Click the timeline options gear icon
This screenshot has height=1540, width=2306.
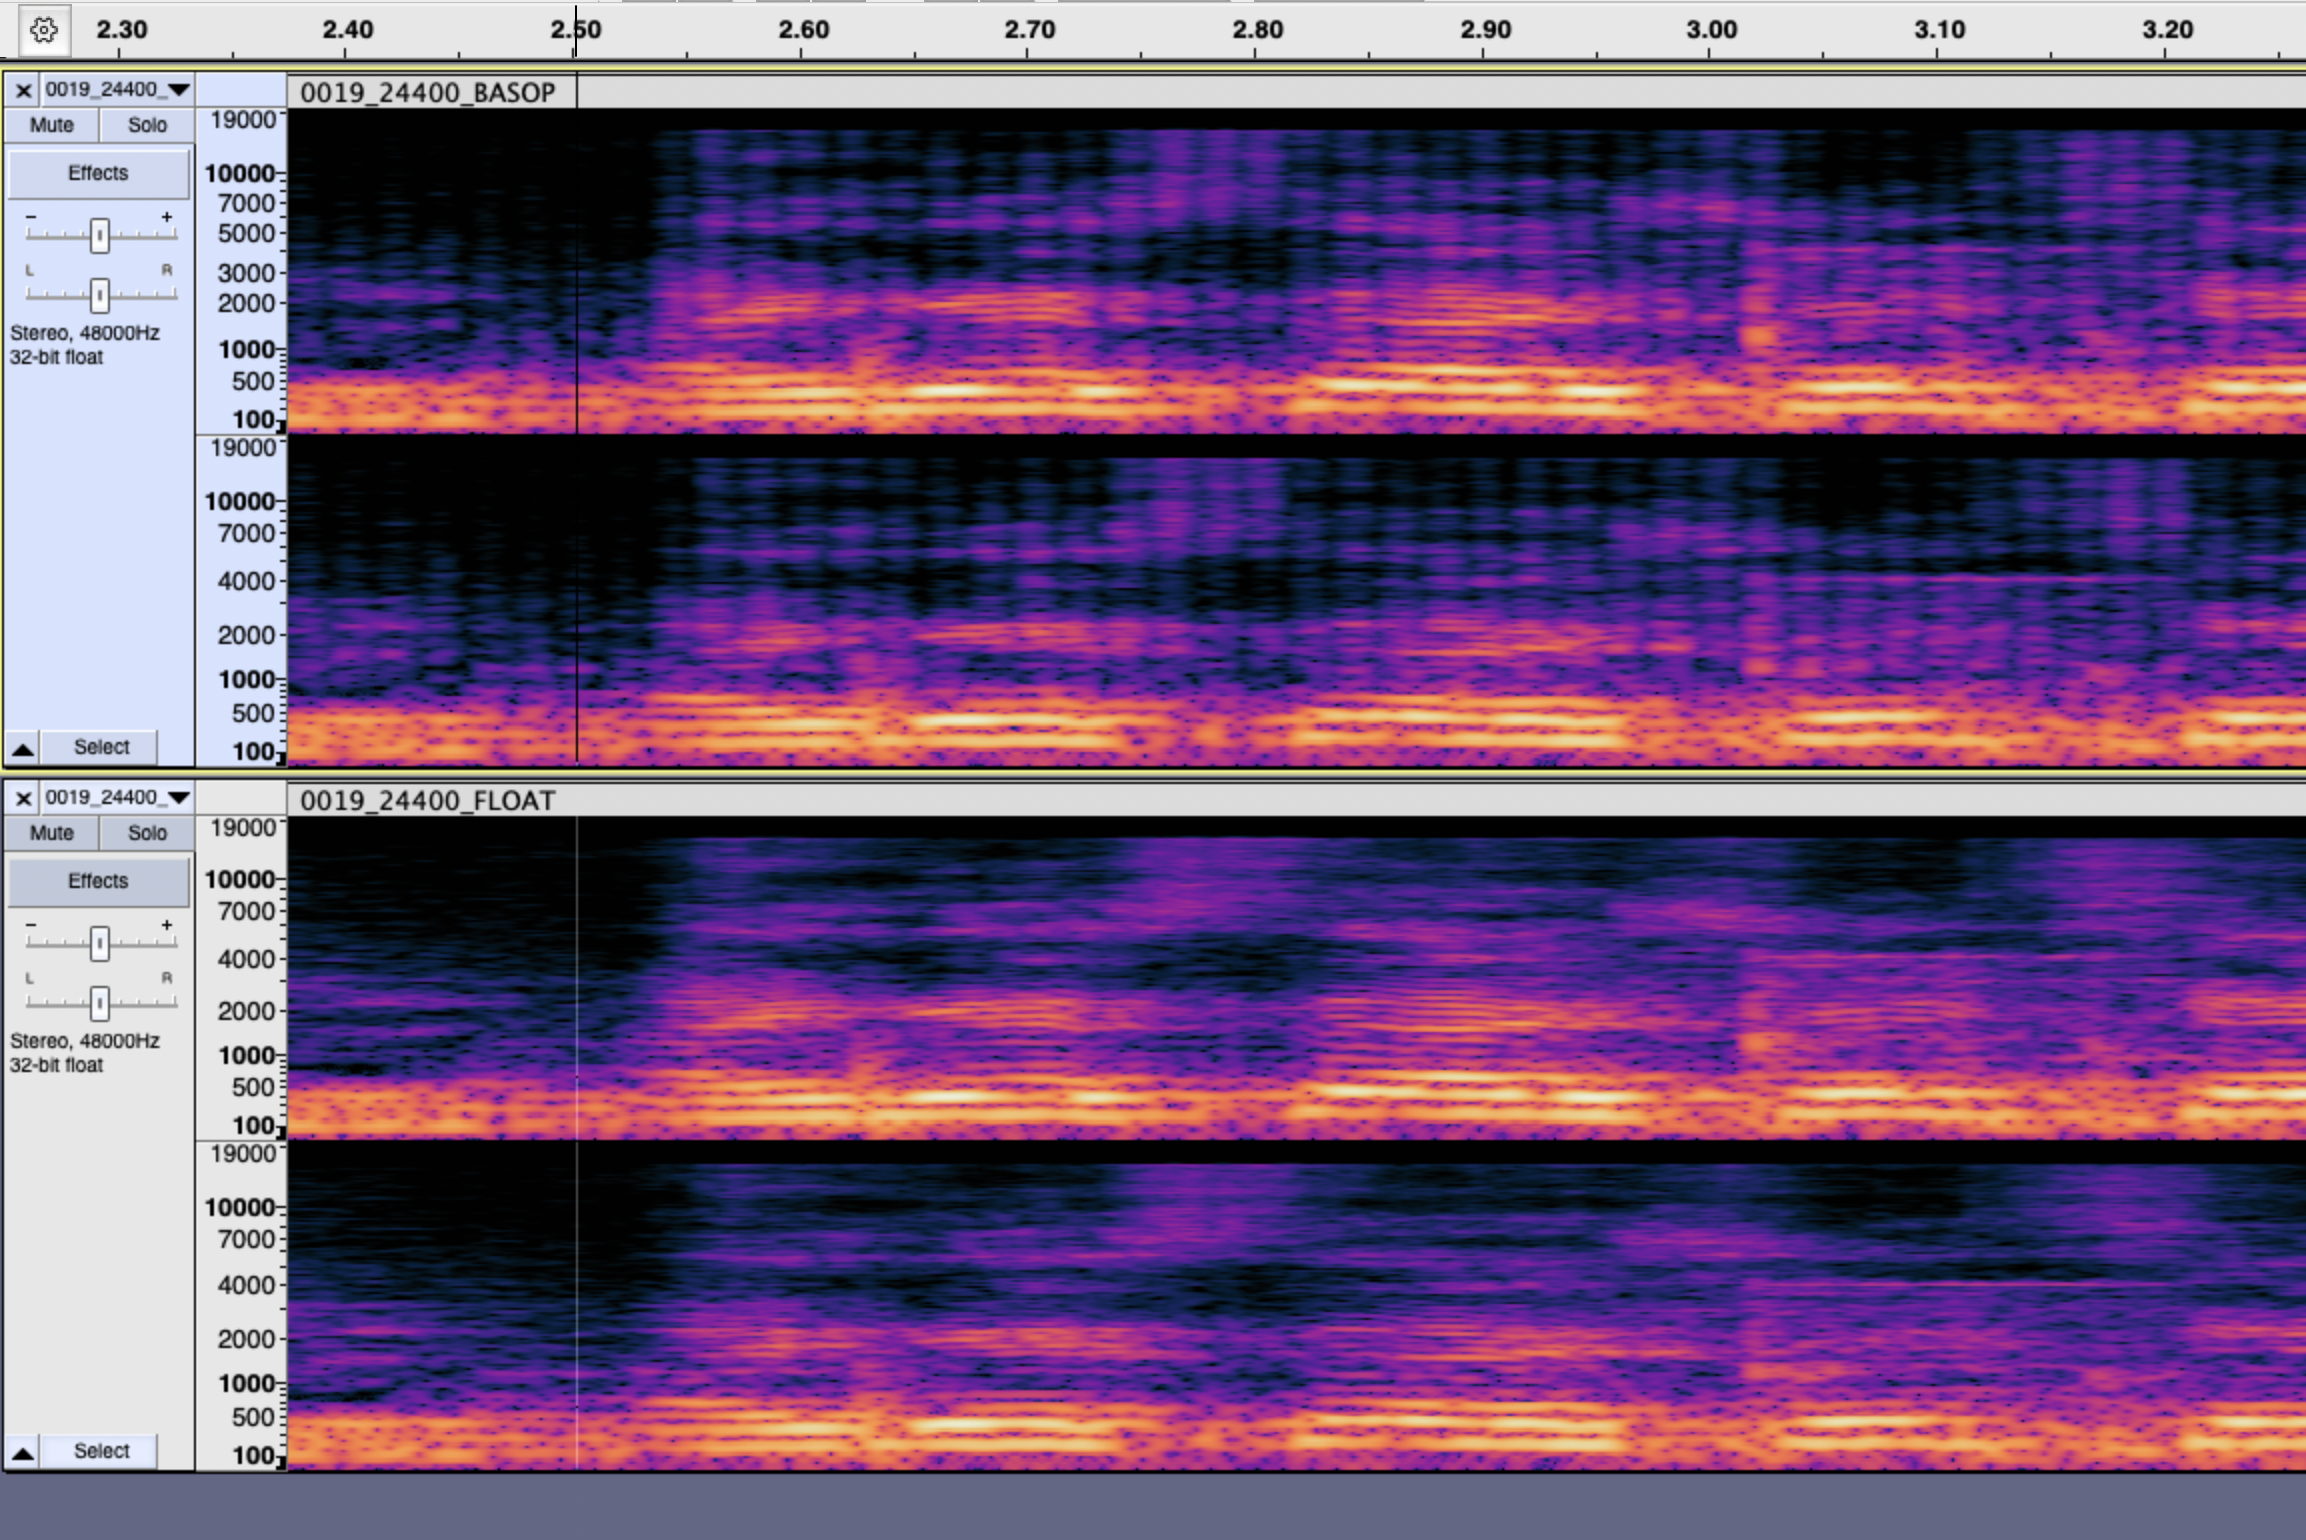[x=43, y=30]
